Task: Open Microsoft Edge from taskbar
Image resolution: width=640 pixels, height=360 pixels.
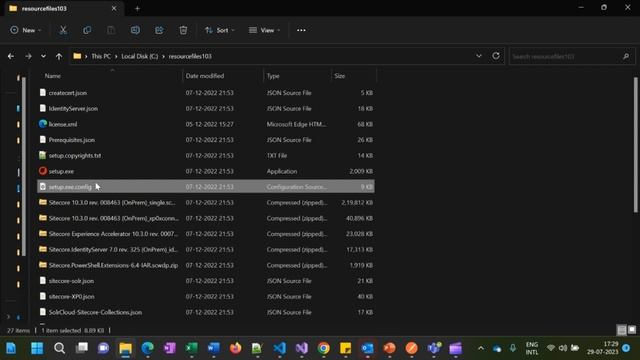Action: pyautogui.click(x=147, y=348)
